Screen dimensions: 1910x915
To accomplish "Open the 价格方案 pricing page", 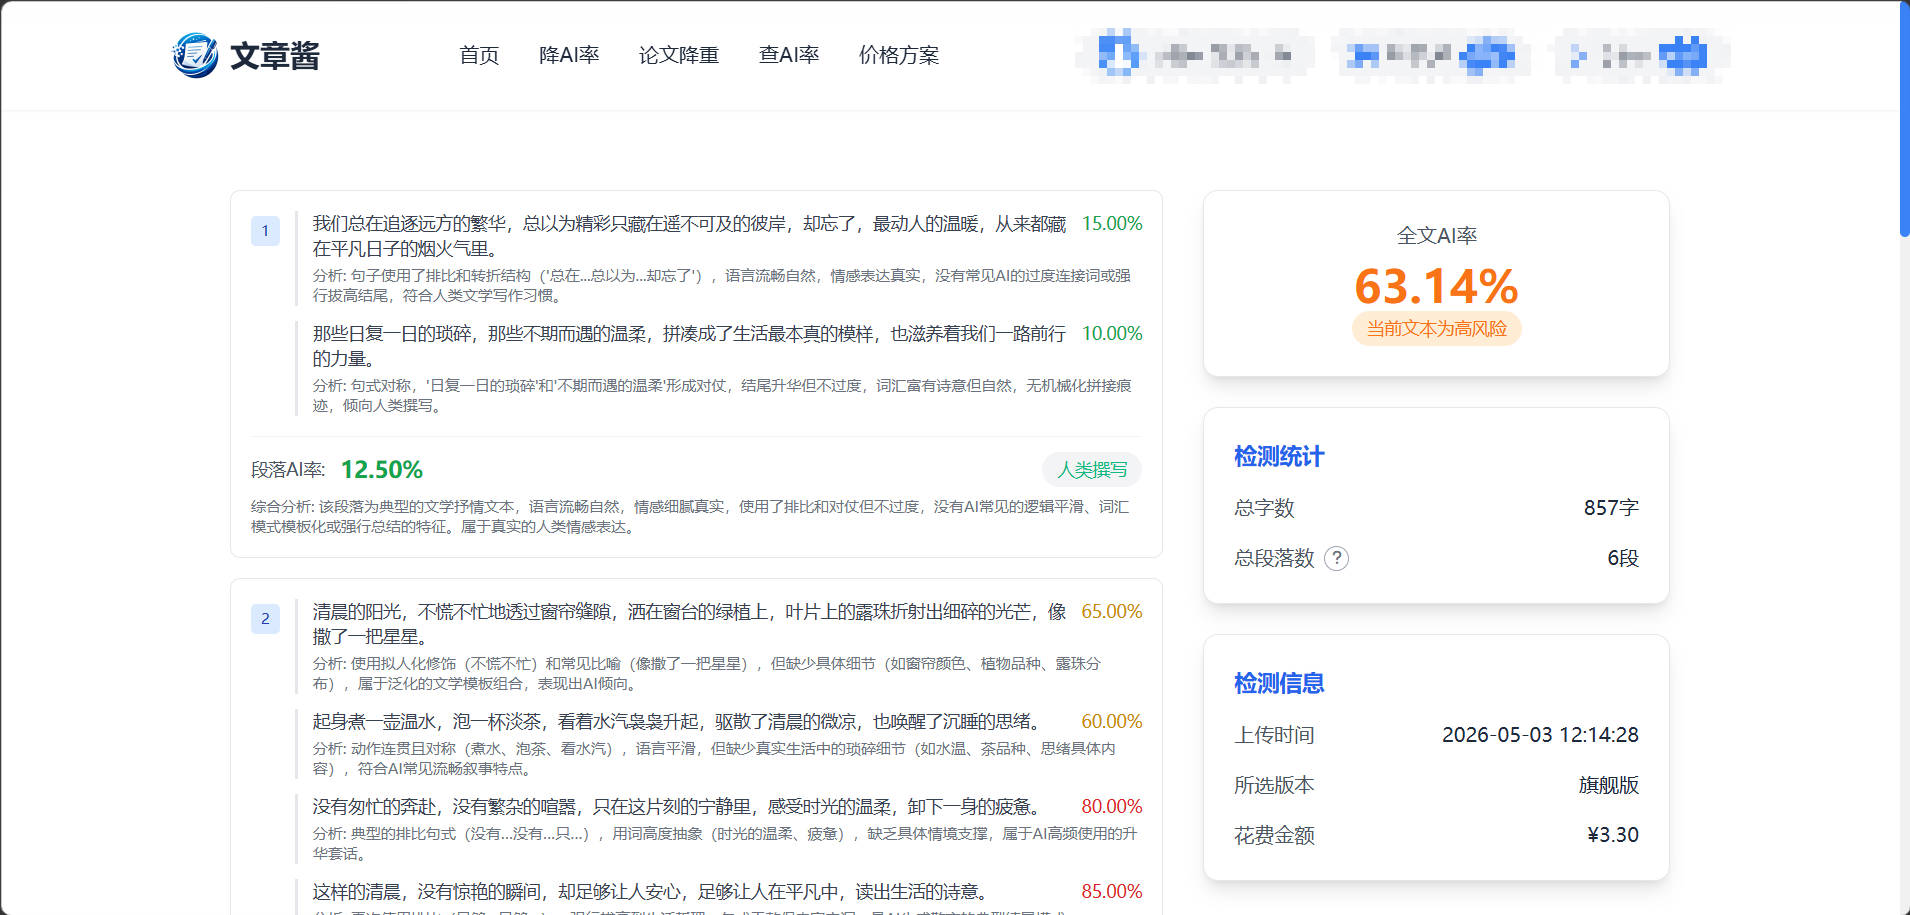I will point(899,55).
